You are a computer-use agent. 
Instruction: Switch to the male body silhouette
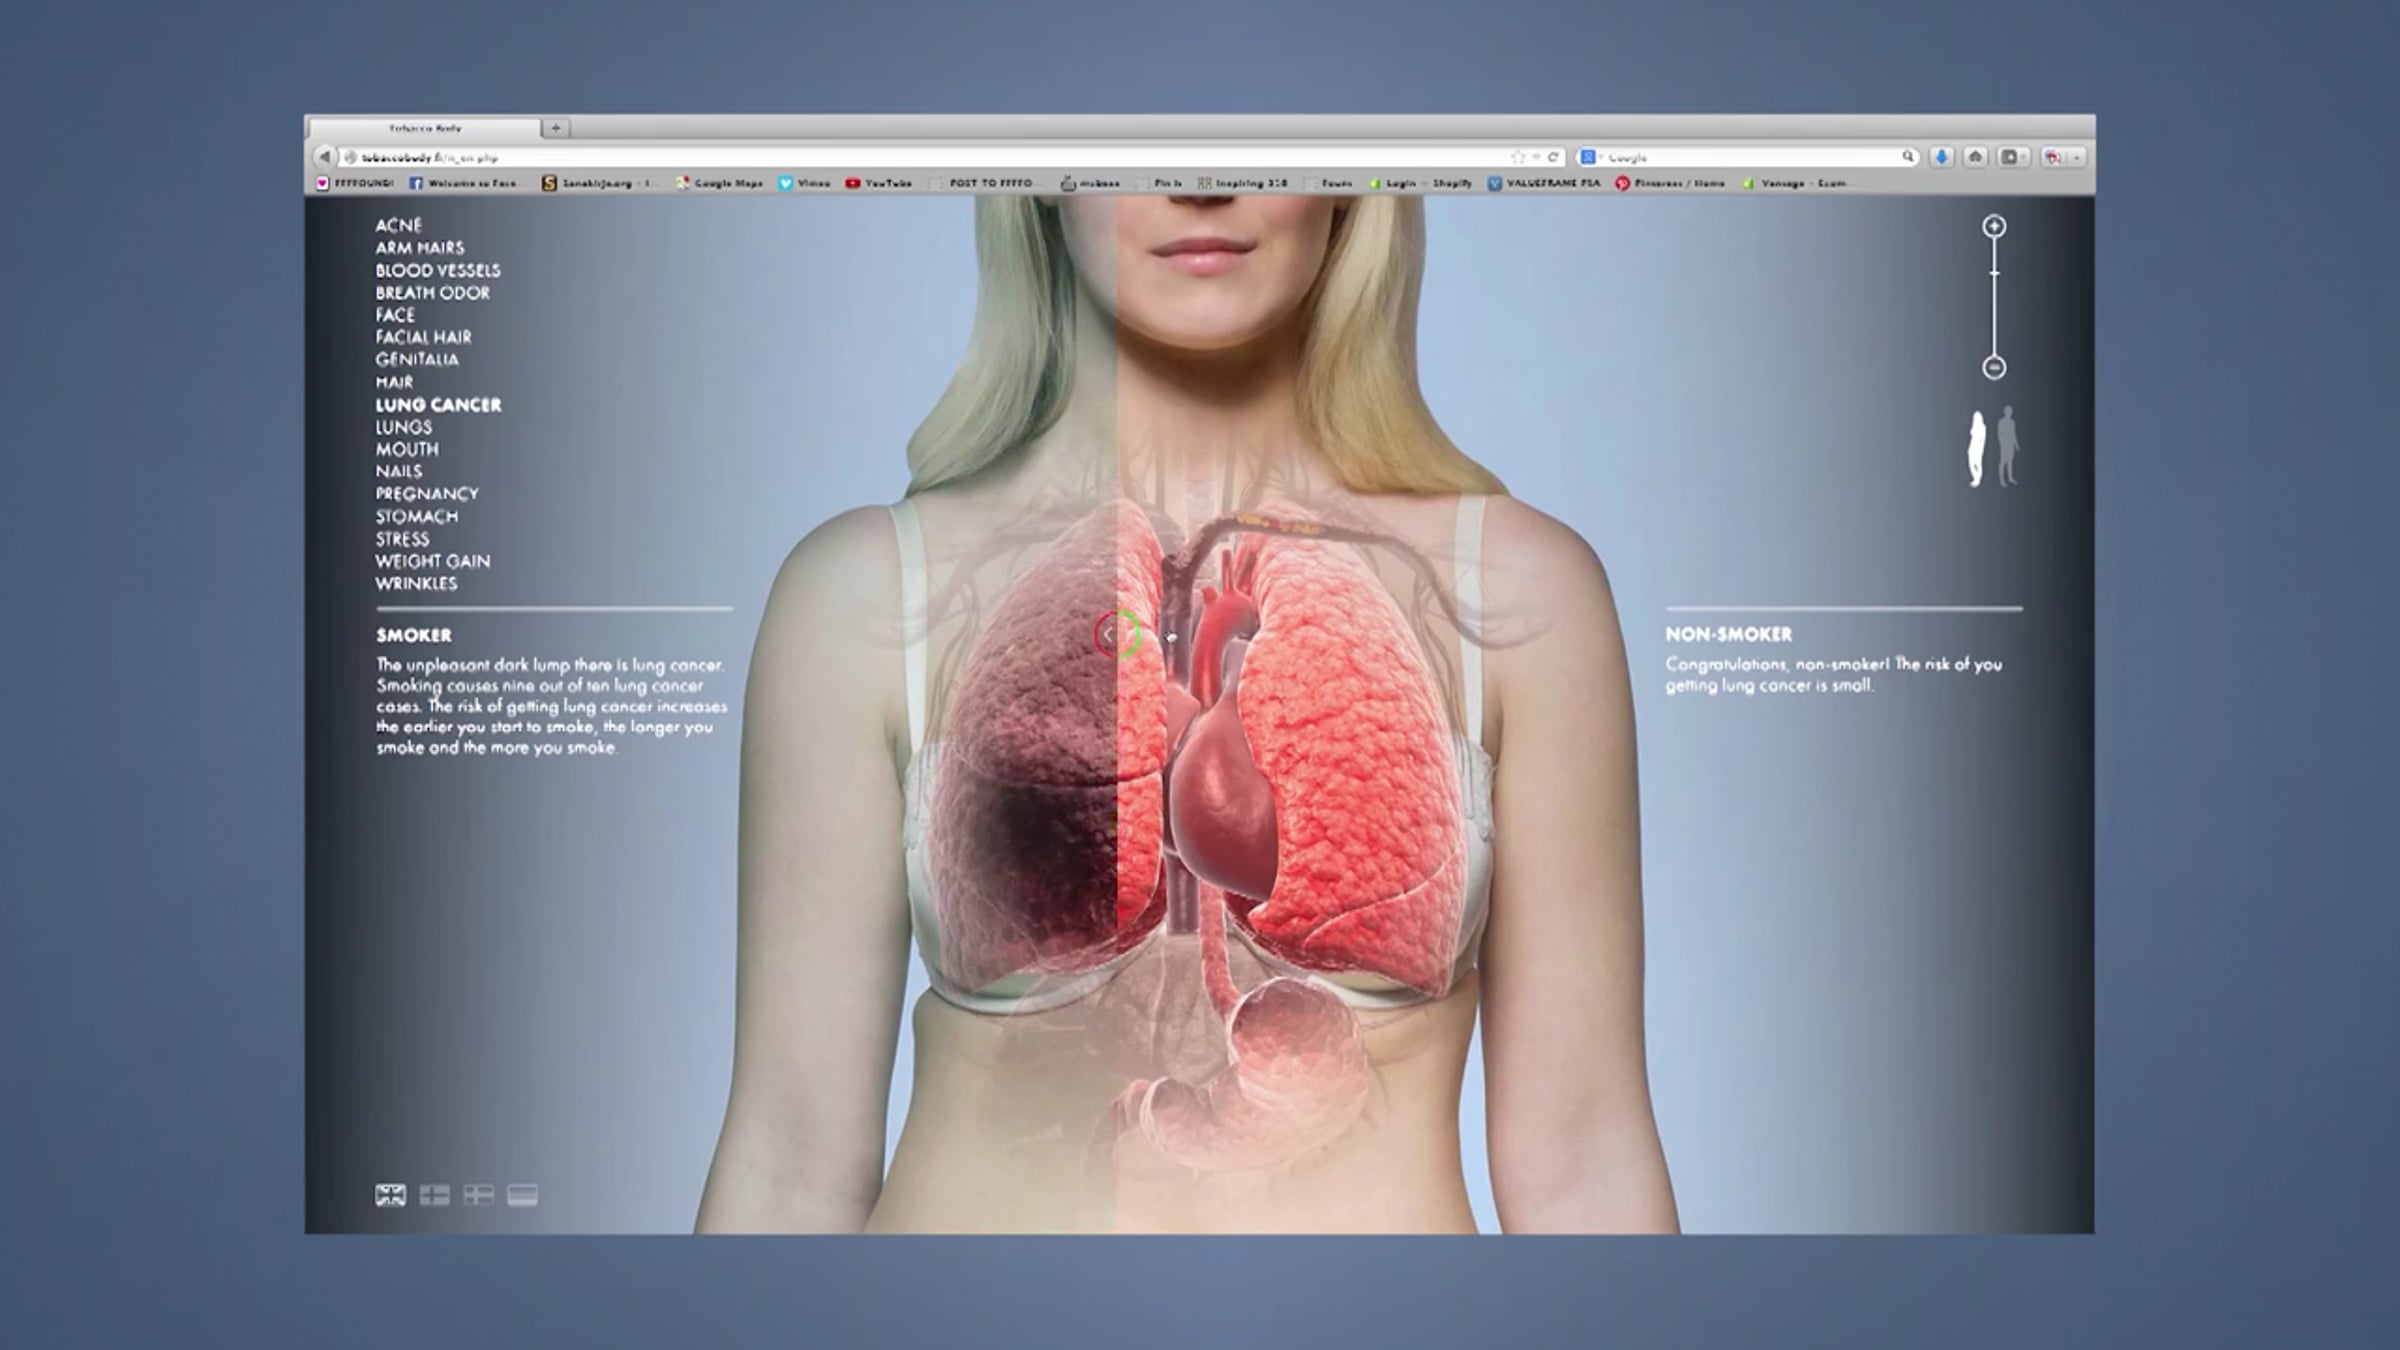2007,446
